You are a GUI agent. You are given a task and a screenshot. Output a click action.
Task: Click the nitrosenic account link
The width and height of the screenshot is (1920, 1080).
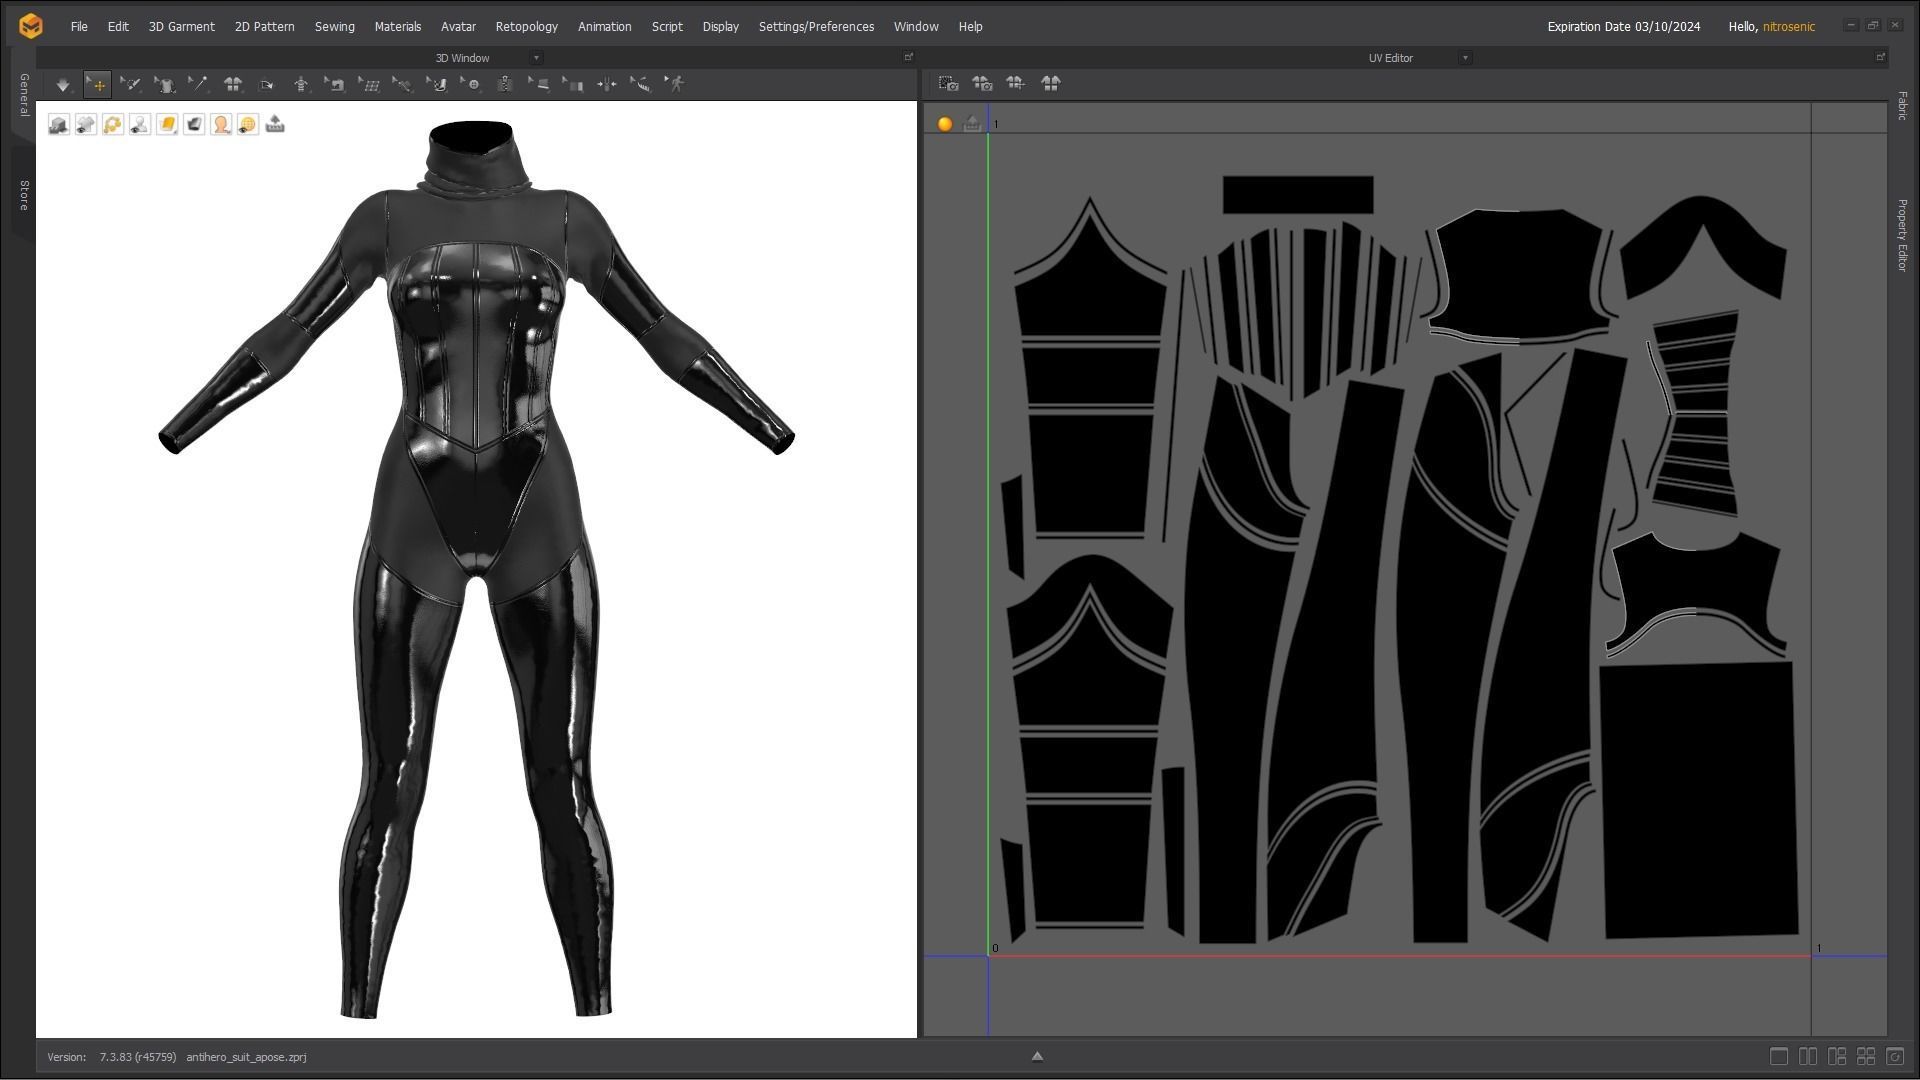1788,27
